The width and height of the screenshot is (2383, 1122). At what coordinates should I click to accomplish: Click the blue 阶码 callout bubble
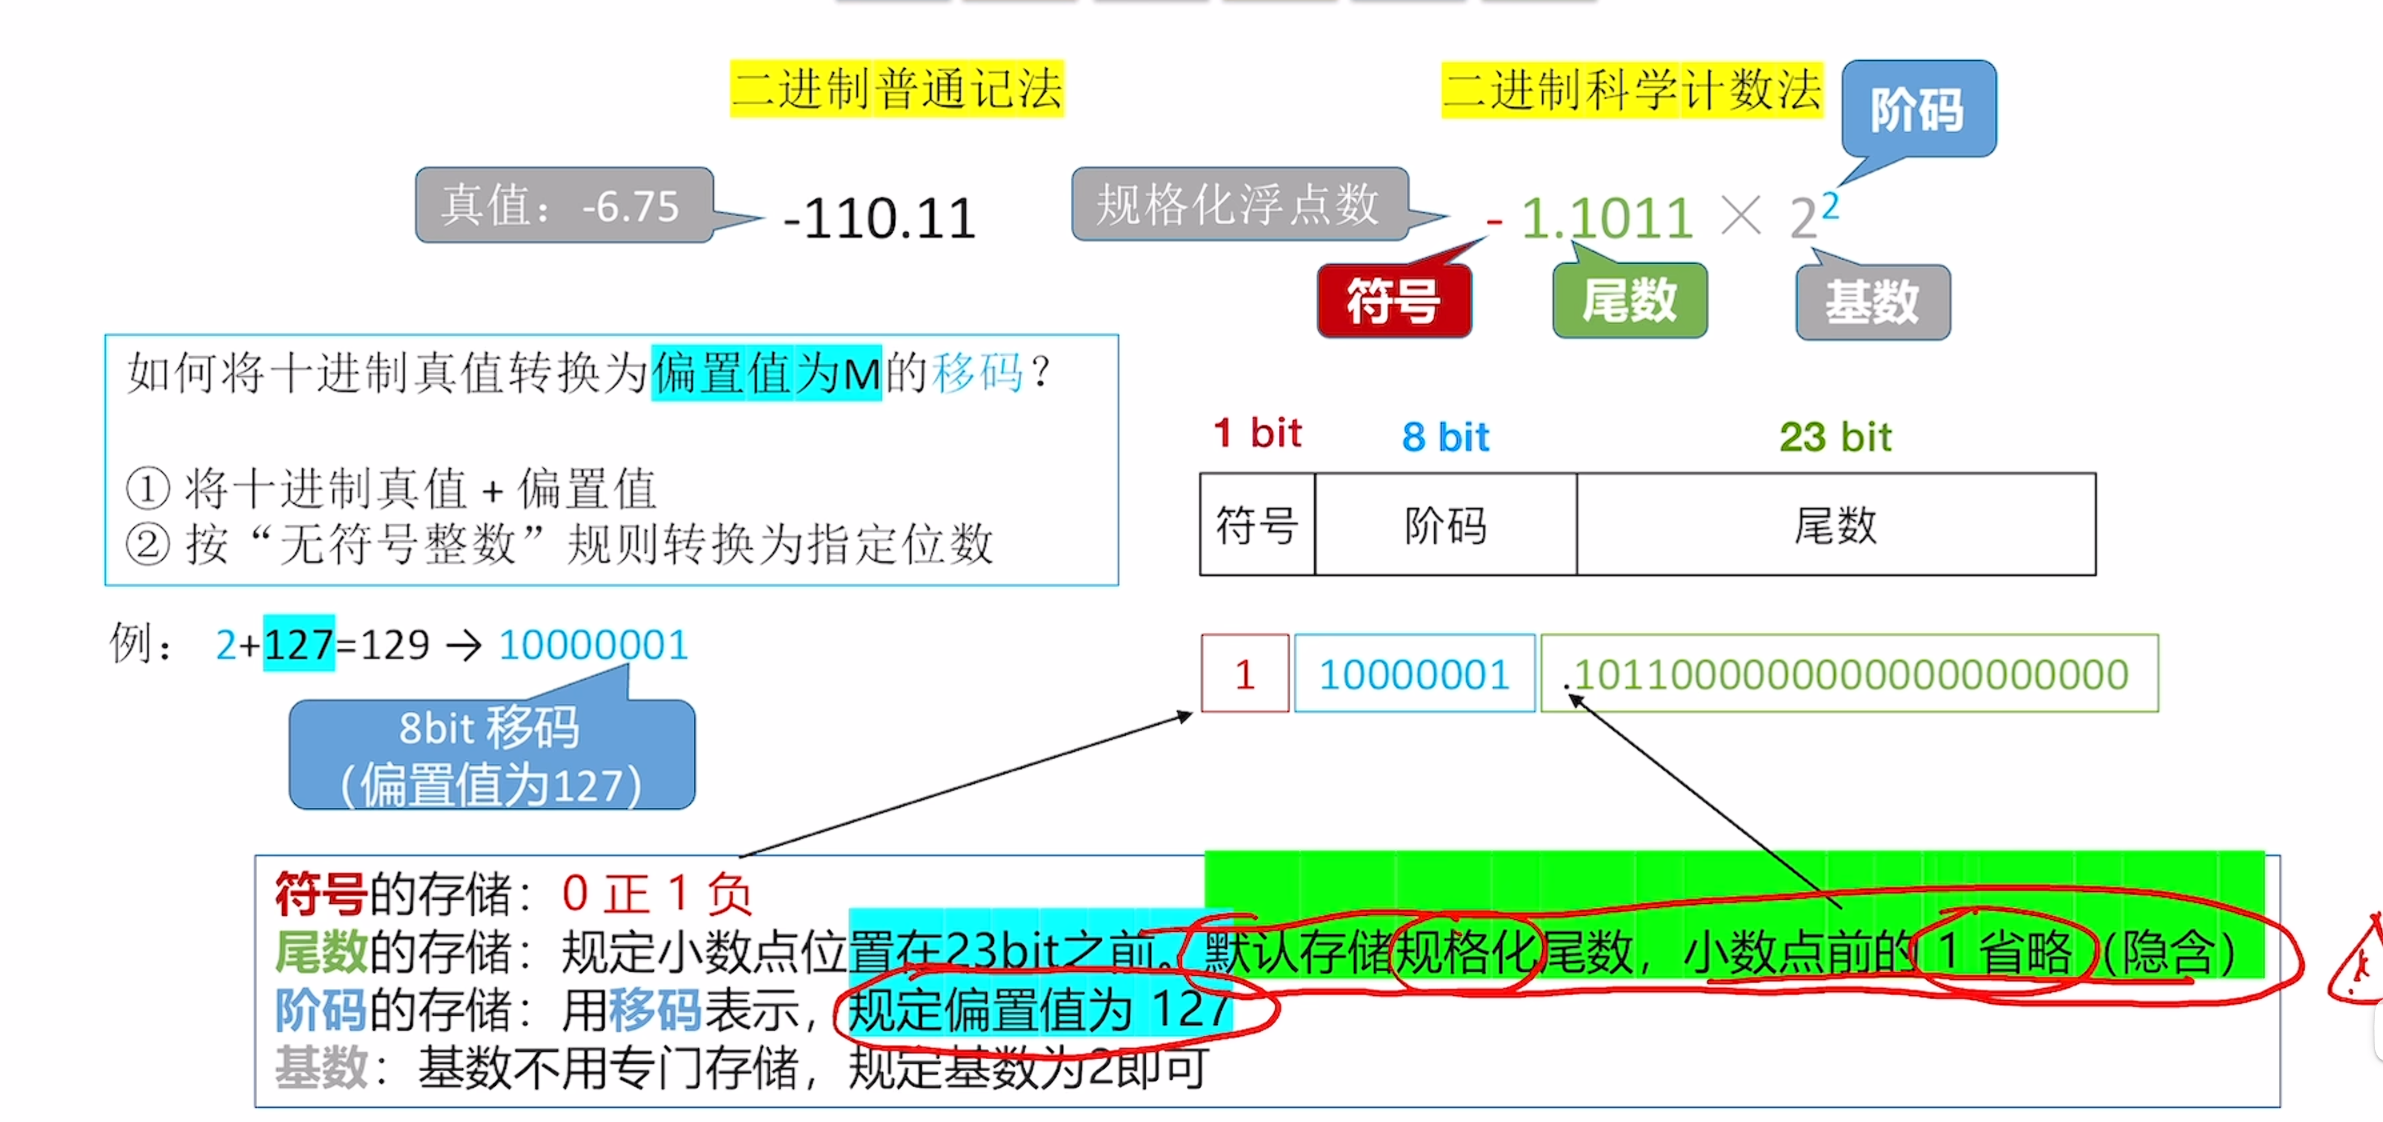[x=1916, y=108]
